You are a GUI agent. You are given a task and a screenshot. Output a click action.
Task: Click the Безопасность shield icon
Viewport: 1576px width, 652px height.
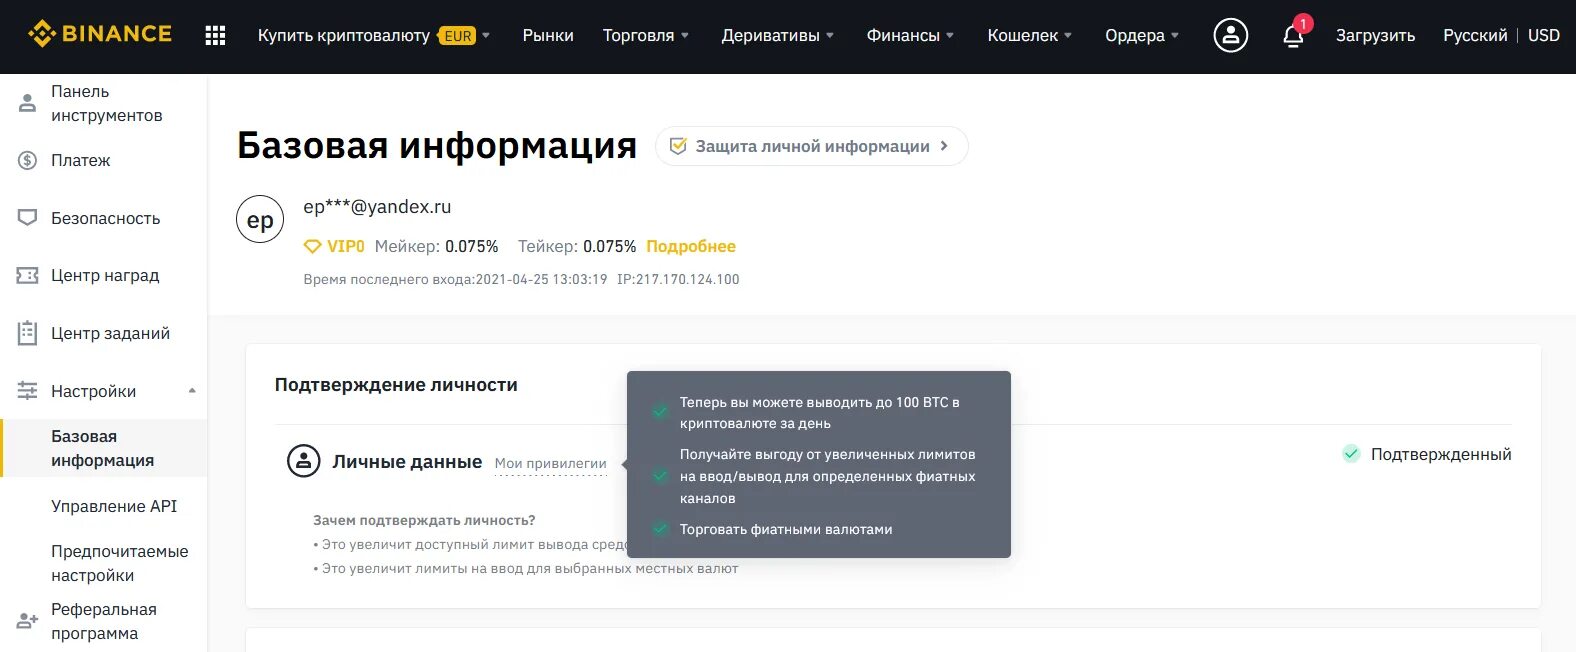[28, 218]
